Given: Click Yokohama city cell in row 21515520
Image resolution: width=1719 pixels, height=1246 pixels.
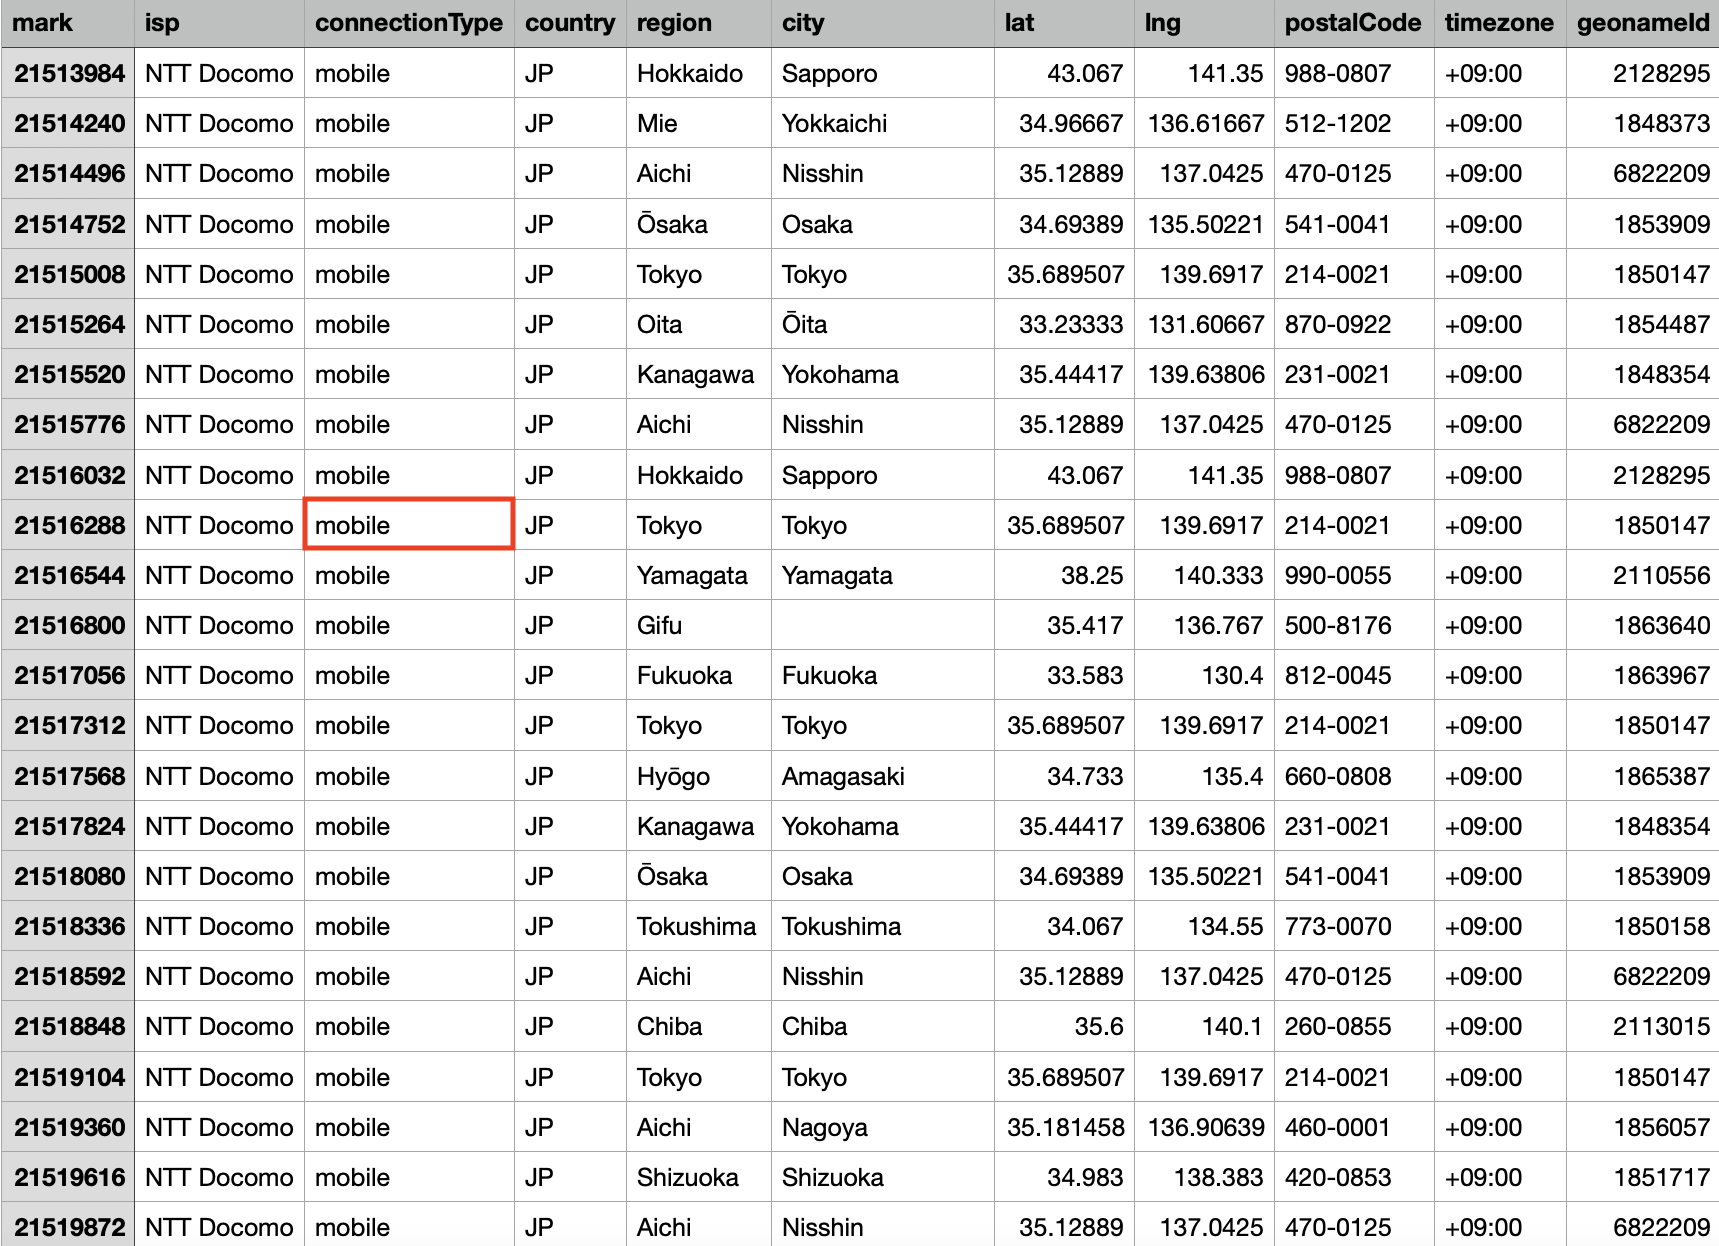Looking at the screenshot, I should pyautogui.click(x=883, y=374).
